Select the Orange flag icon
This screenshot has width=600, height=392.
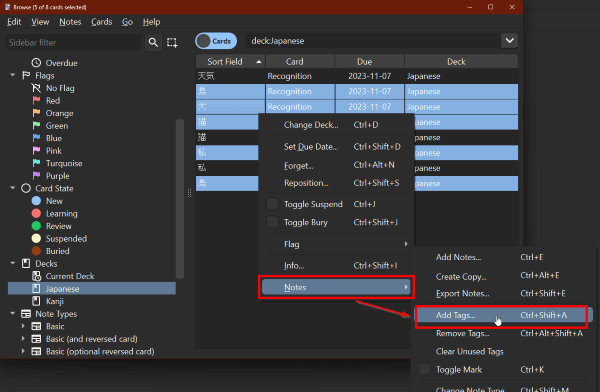(36, 113)
